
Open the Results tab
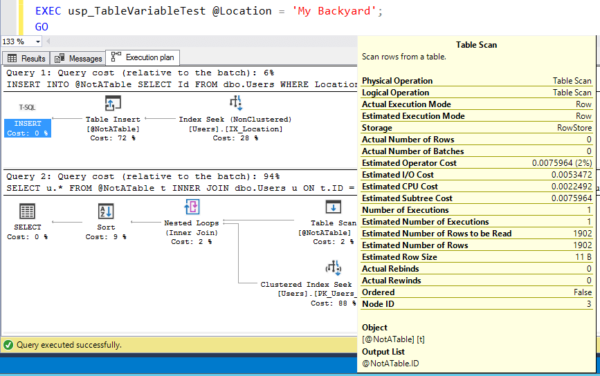click(x=26, y=58)
